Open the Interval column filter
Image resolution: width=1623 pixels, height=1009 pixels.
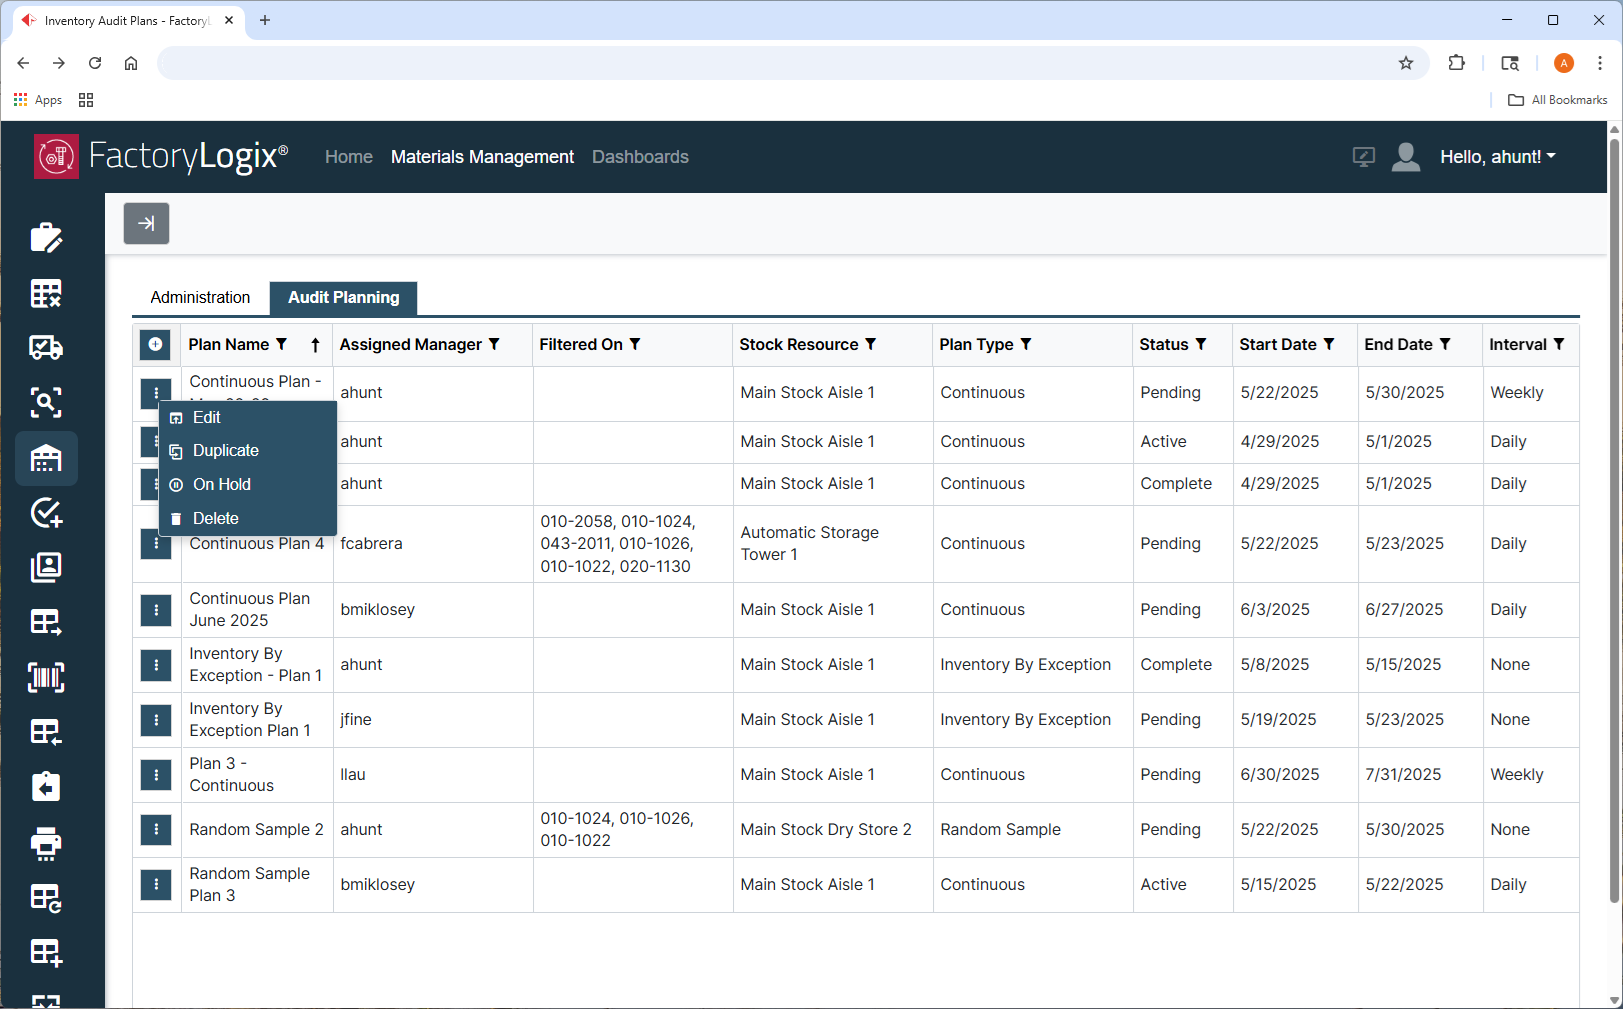pyautogui.click(x=1559, y=344)
